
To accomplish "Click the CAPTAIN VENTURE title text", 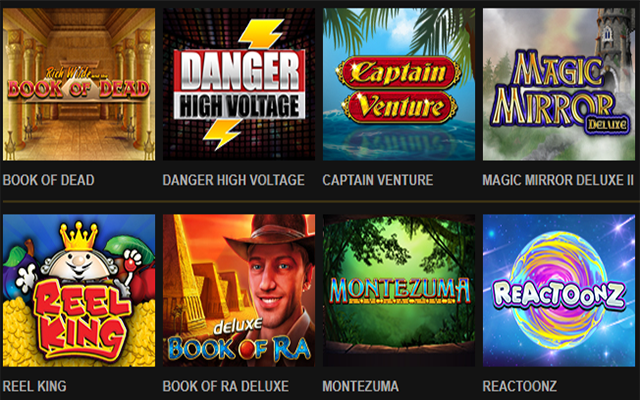I will point(378,180).
